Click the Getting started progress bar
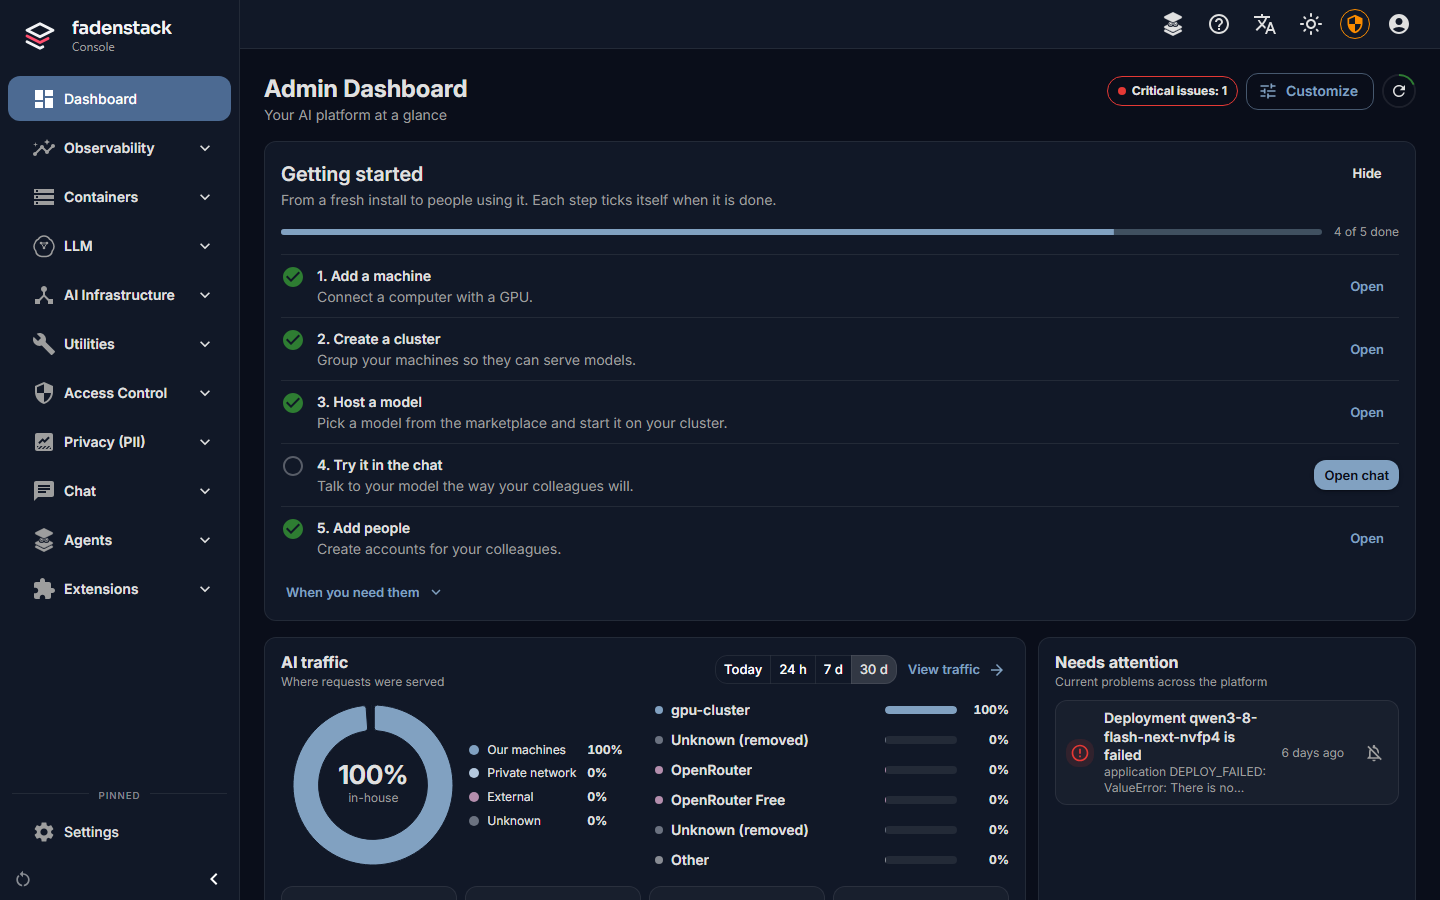 click(801, 232)
